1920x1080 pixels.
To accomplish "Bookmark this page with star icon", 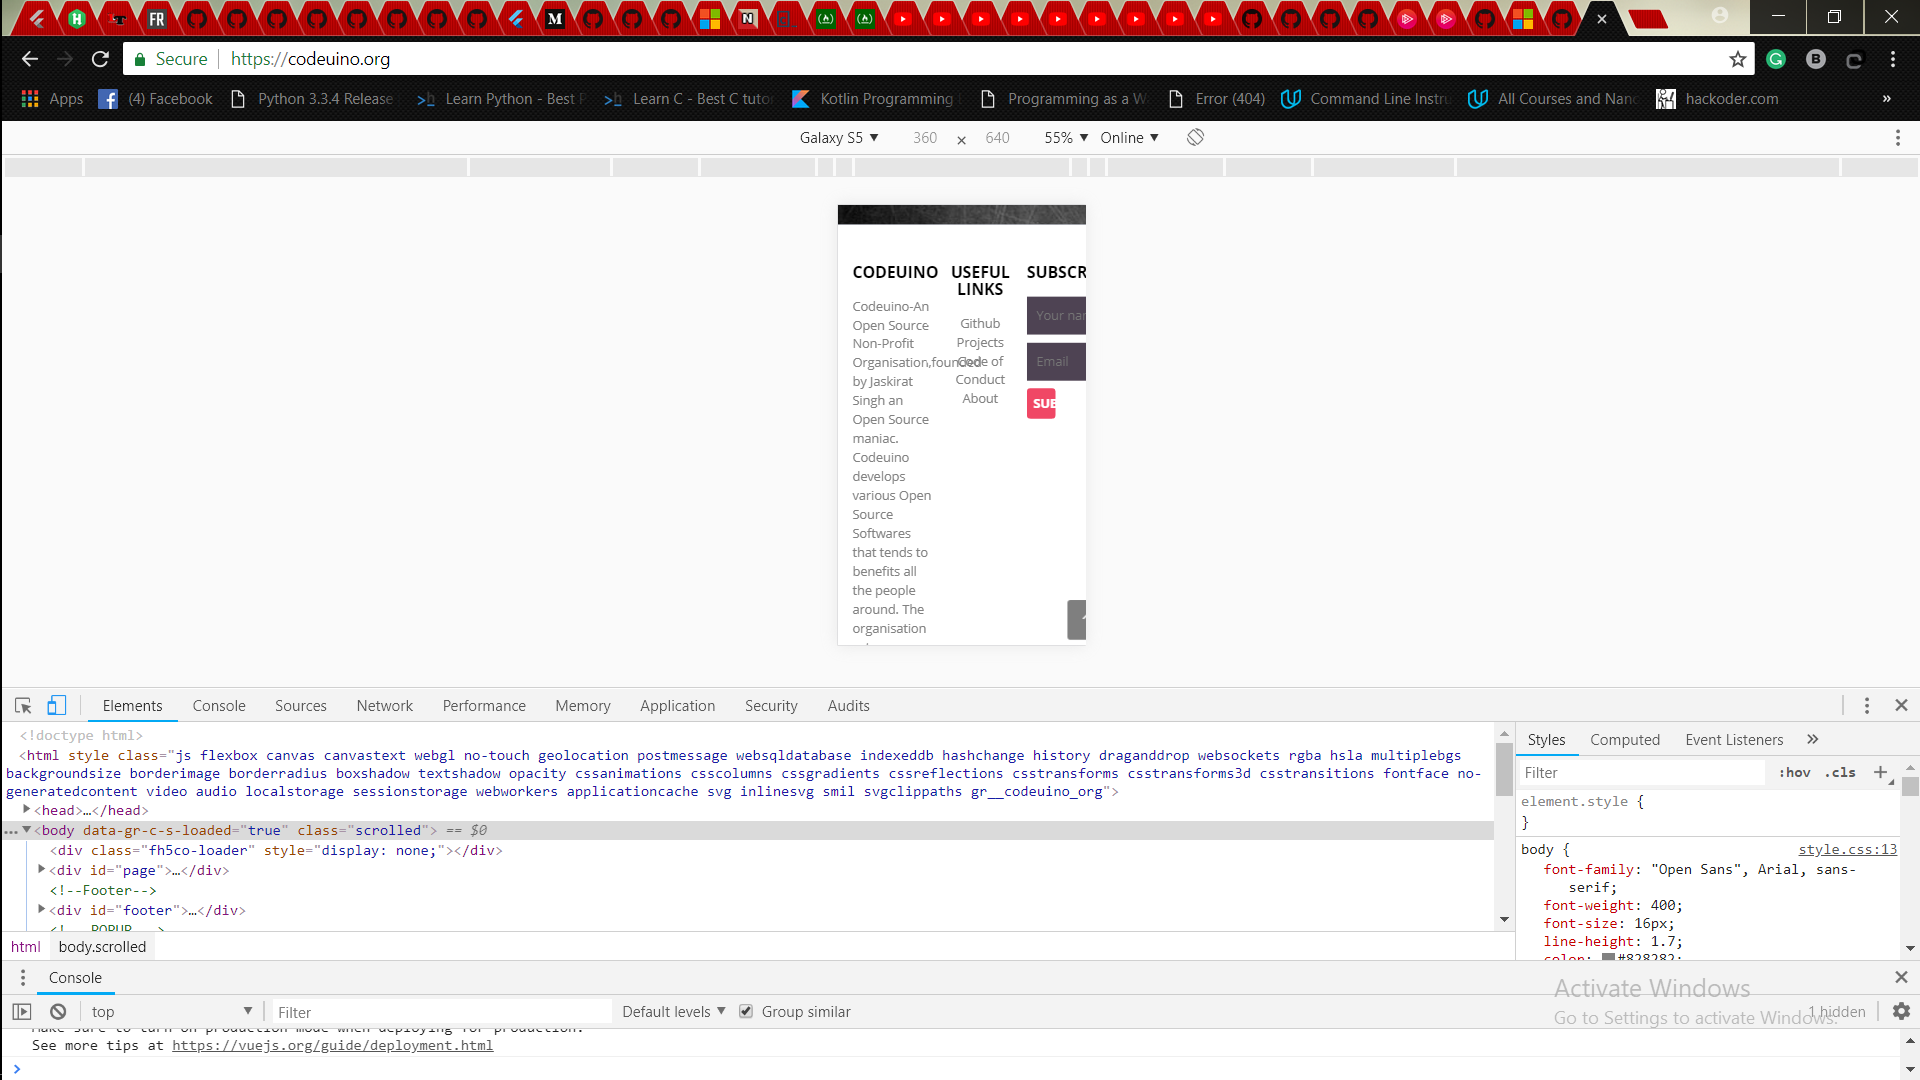I will pos(1738,59).
